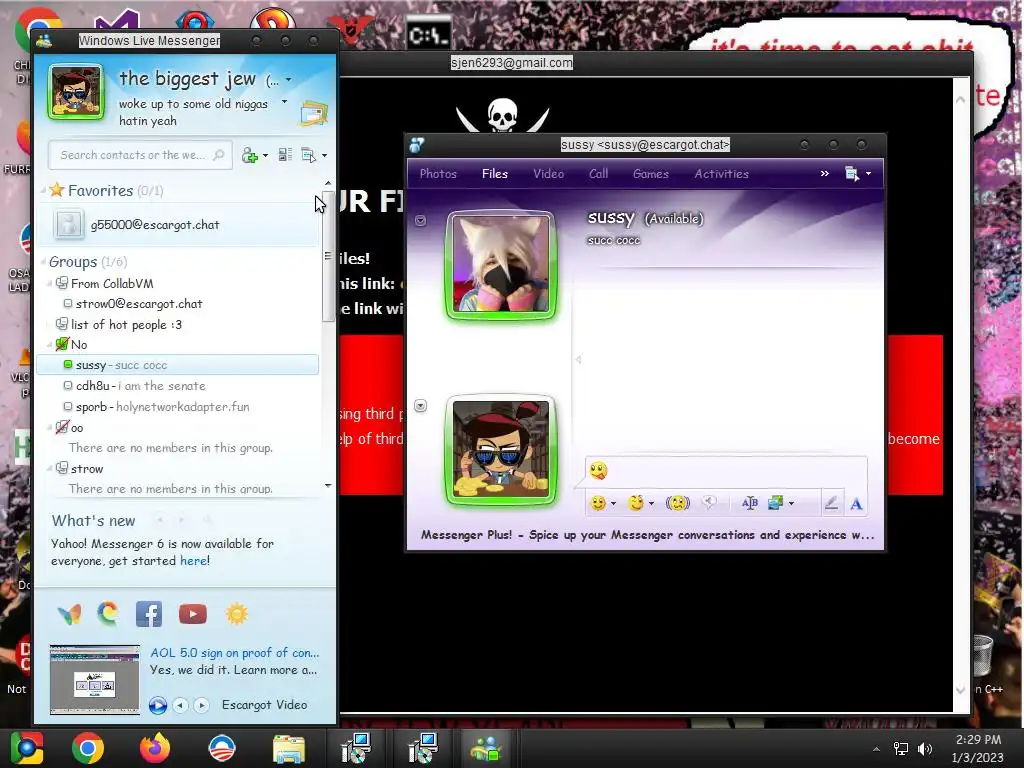Open the Activities tab in chat
Screen dimensions: 1024x768
click(x=722, y=174)
